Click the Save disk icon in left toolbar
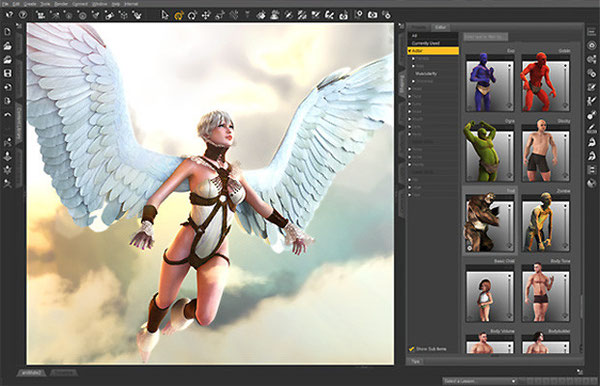 tap(8, 73)
